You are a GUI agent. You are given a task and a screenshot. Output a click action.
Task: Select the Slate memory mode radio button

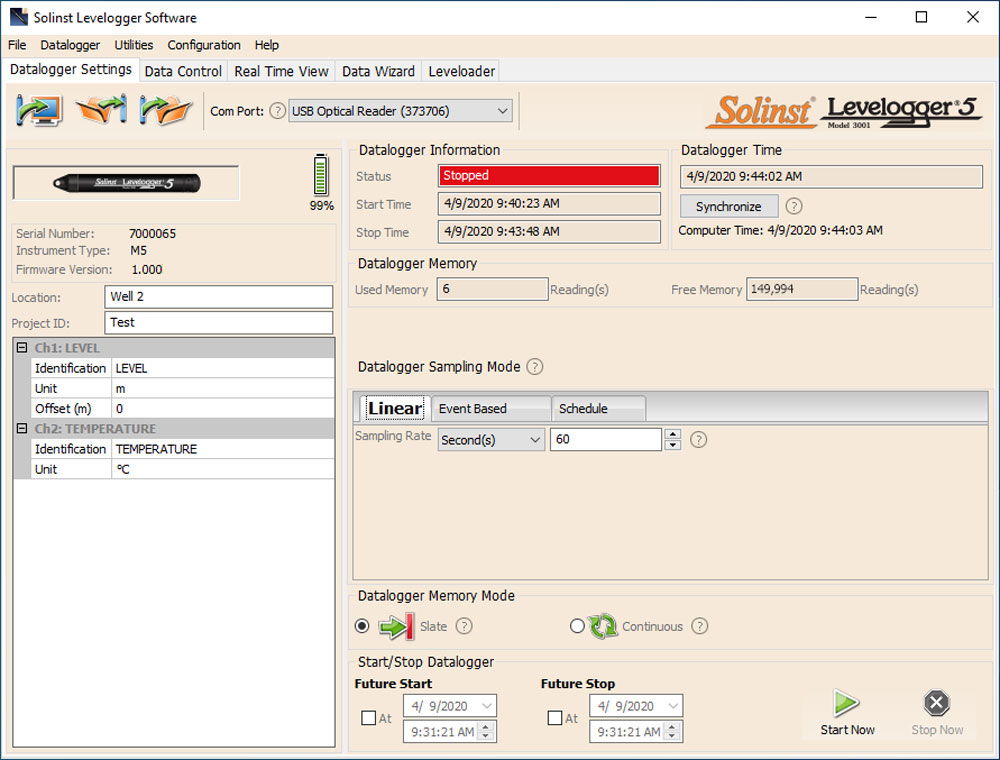pos(362,626)
